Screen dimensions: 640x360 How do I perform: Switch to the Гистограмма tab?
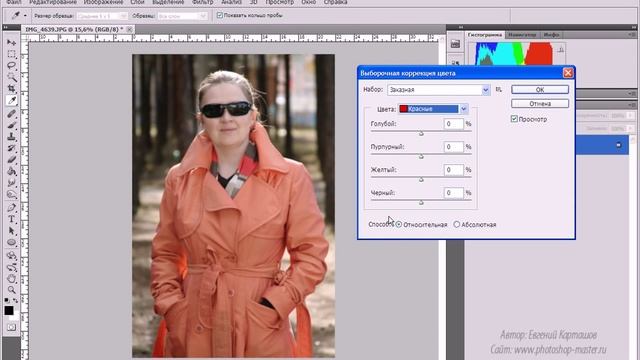click(x=485, y=35)
